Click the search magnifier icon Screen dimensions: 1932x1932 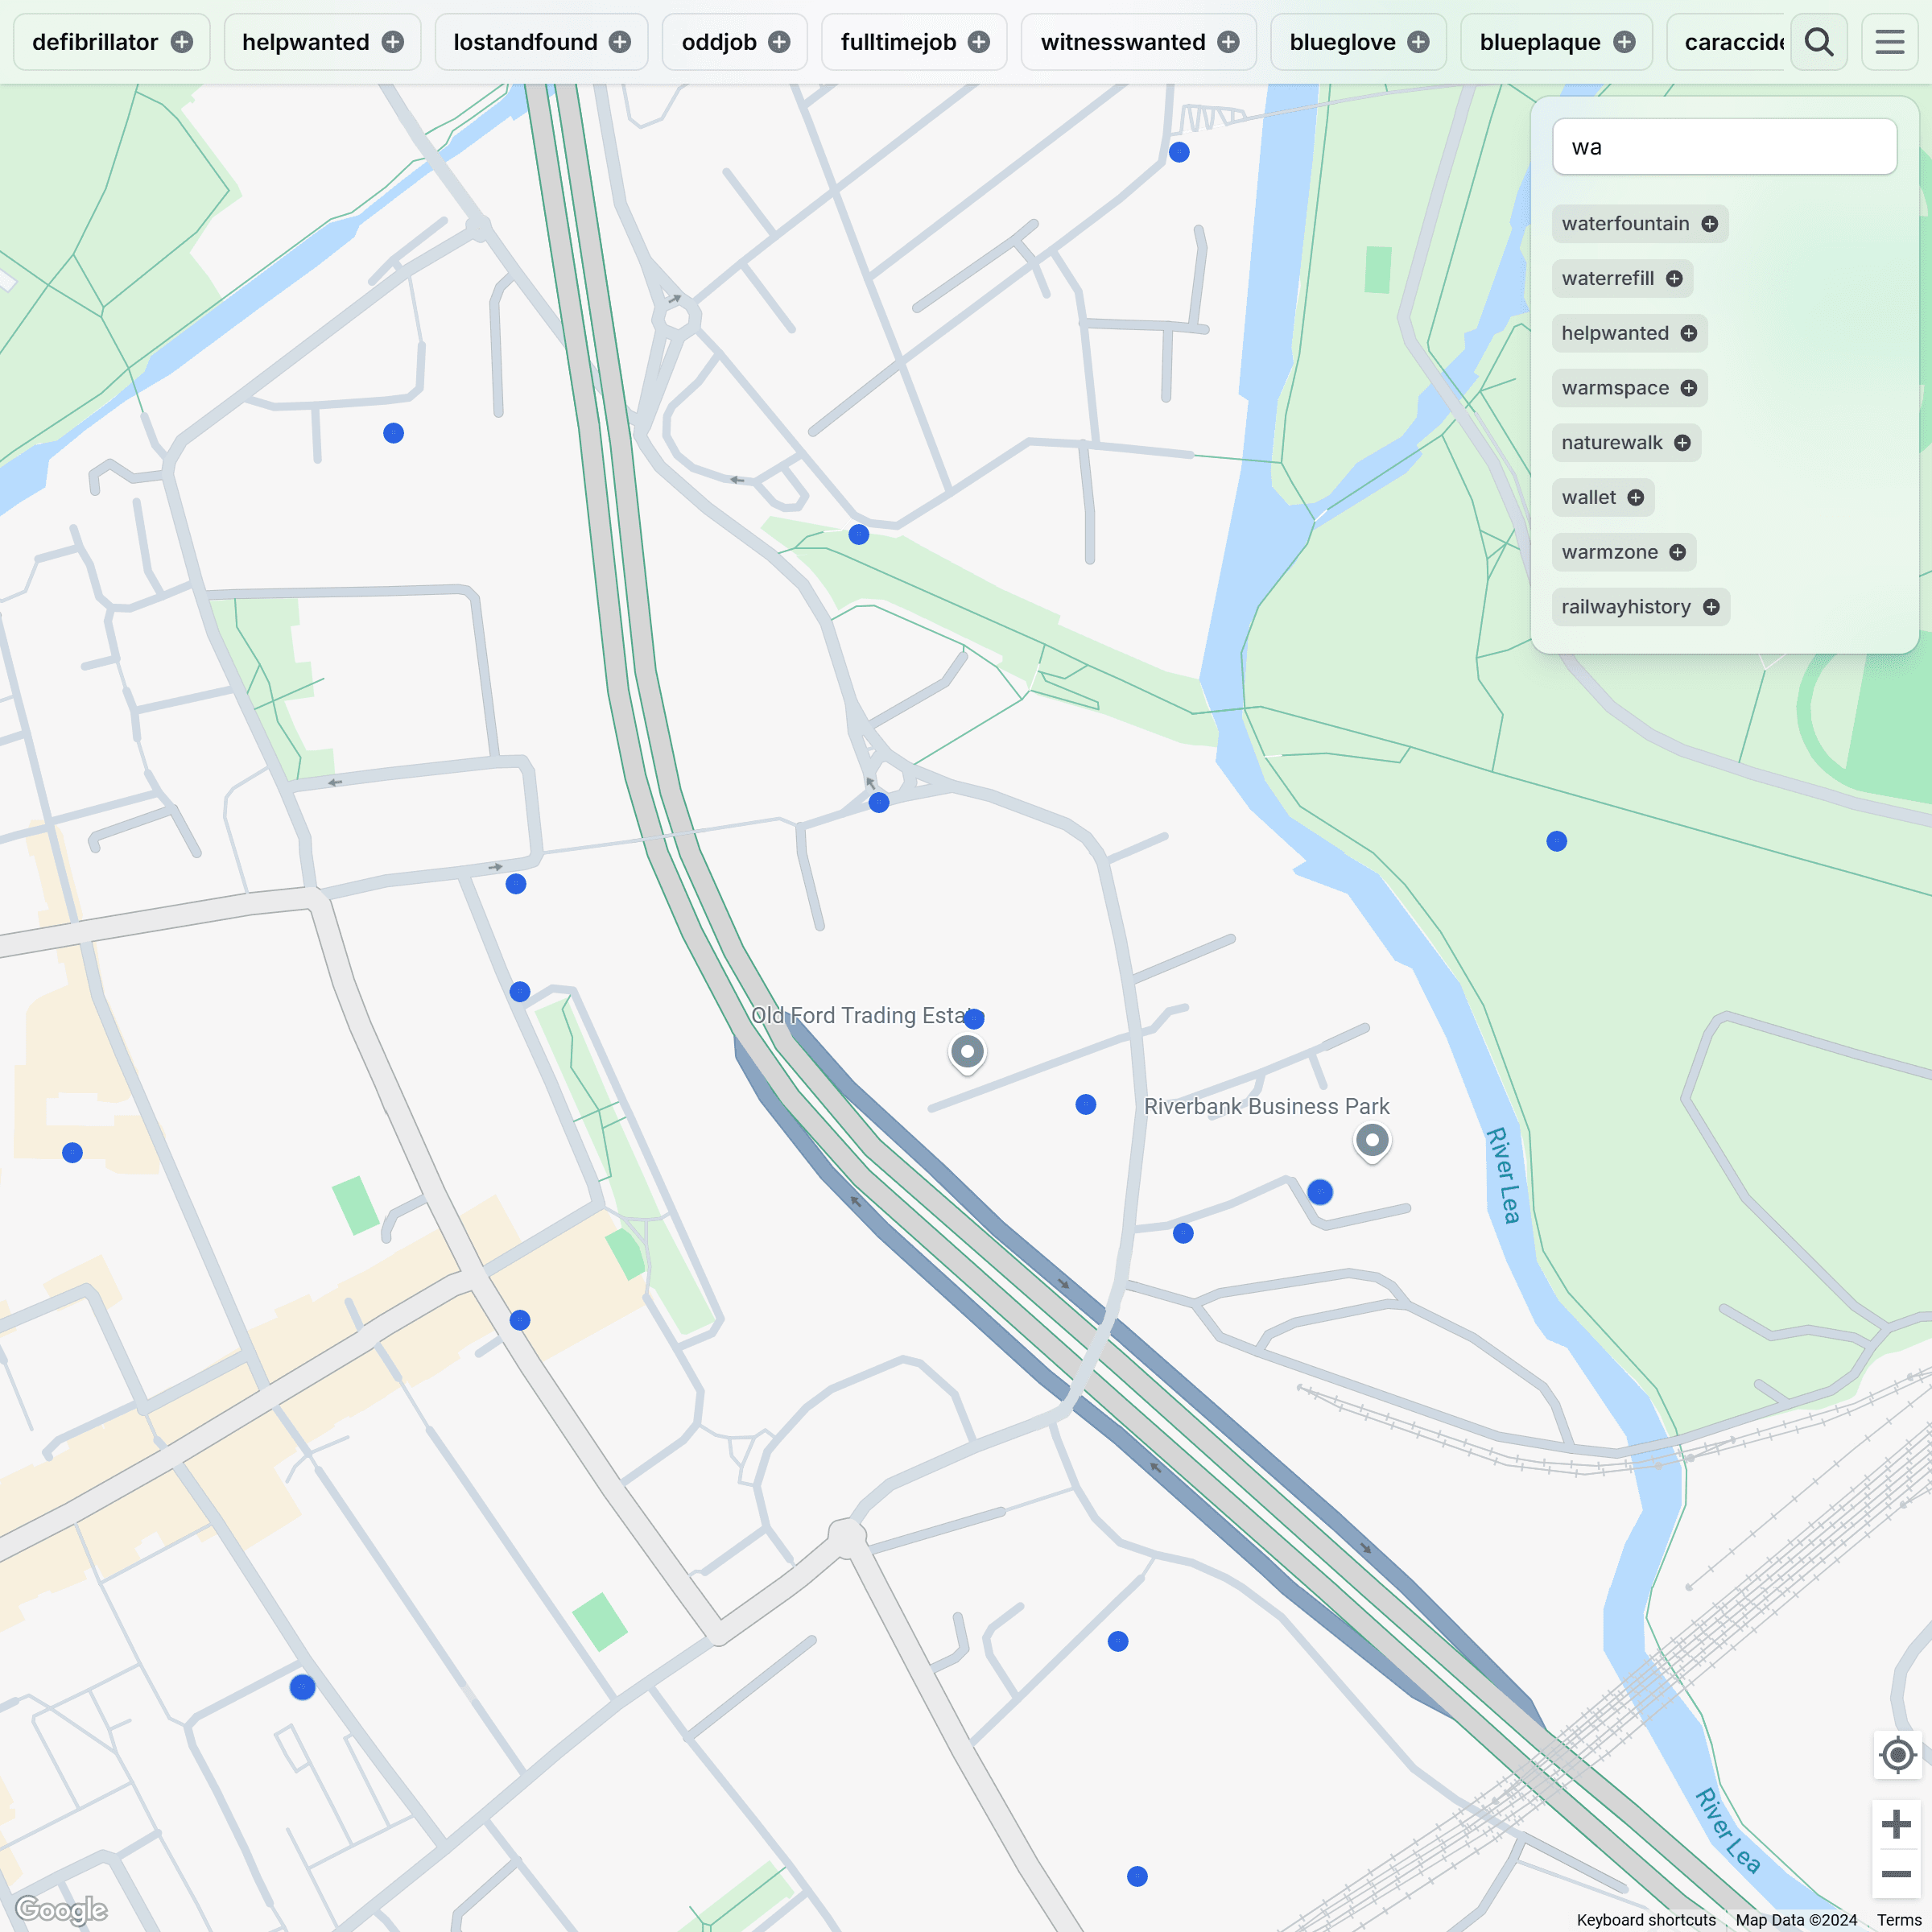coord(1818,42)
